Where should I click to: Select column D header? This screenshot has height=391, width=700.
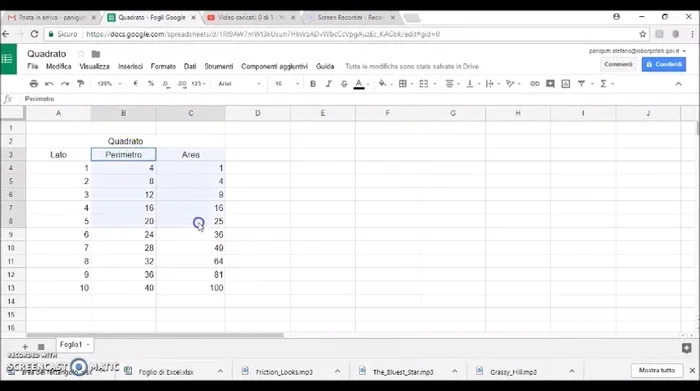[258, 113]
